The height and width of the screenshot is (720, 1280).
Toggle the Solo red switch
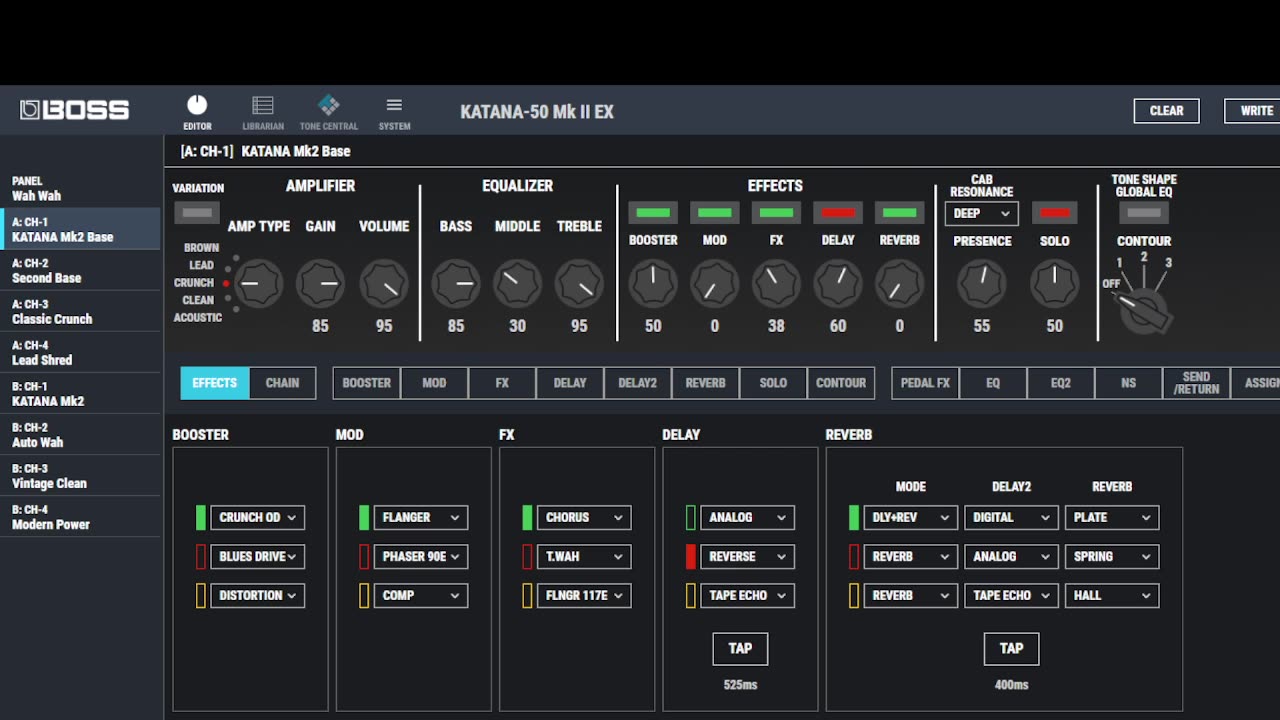[x=1054, y=213]
